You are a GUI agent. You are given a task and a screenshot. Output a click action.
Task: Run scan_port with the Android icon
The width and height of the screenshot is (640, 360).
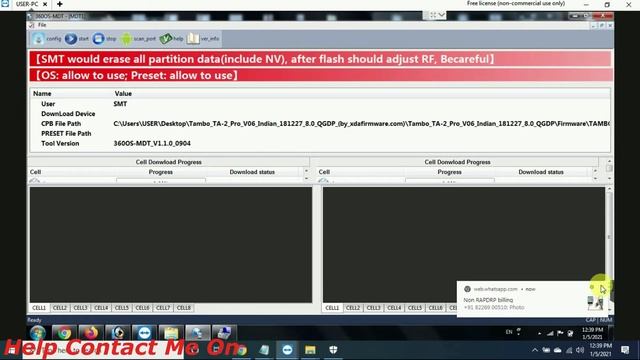pos(138,39)
